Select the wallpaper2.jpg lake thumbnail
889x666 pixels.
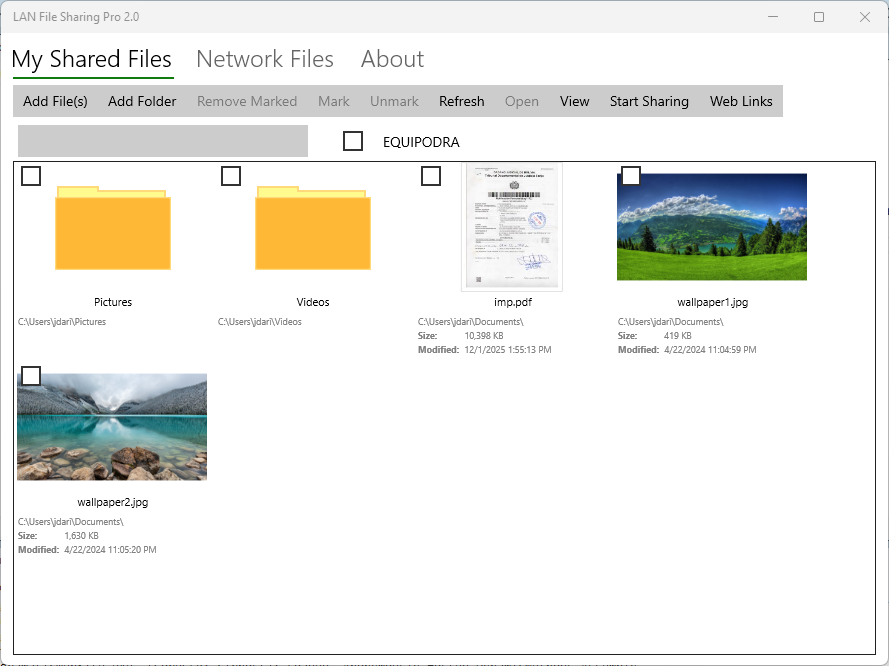pos(112,426)
